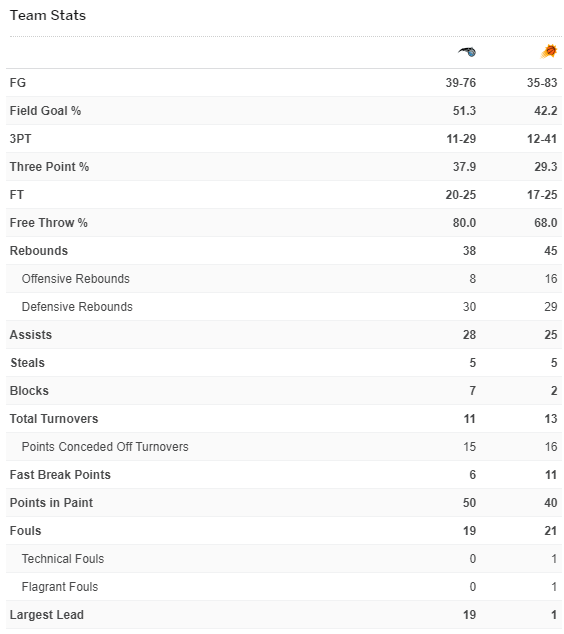
Task: Click the Phoenix Suns team logo
Action: tap(549, 52)
